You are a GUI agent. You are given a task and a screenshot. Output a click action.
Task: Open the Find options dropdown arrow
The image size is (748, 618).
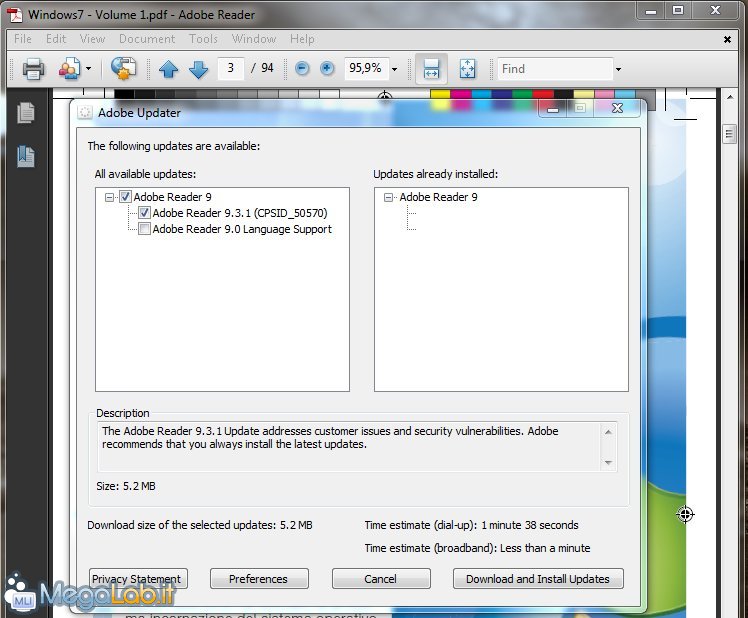618,69
